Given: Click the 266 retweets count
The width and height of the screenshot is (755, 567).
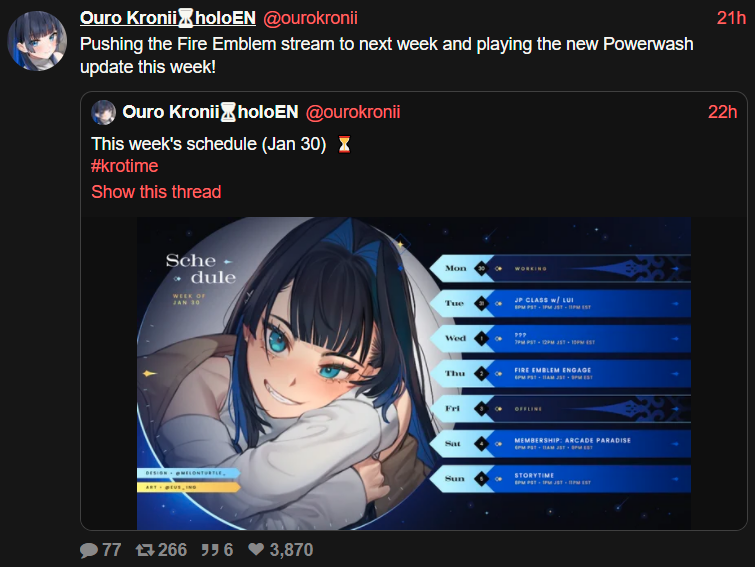Looking at the screenshot, I should click(x=172, y=550).
